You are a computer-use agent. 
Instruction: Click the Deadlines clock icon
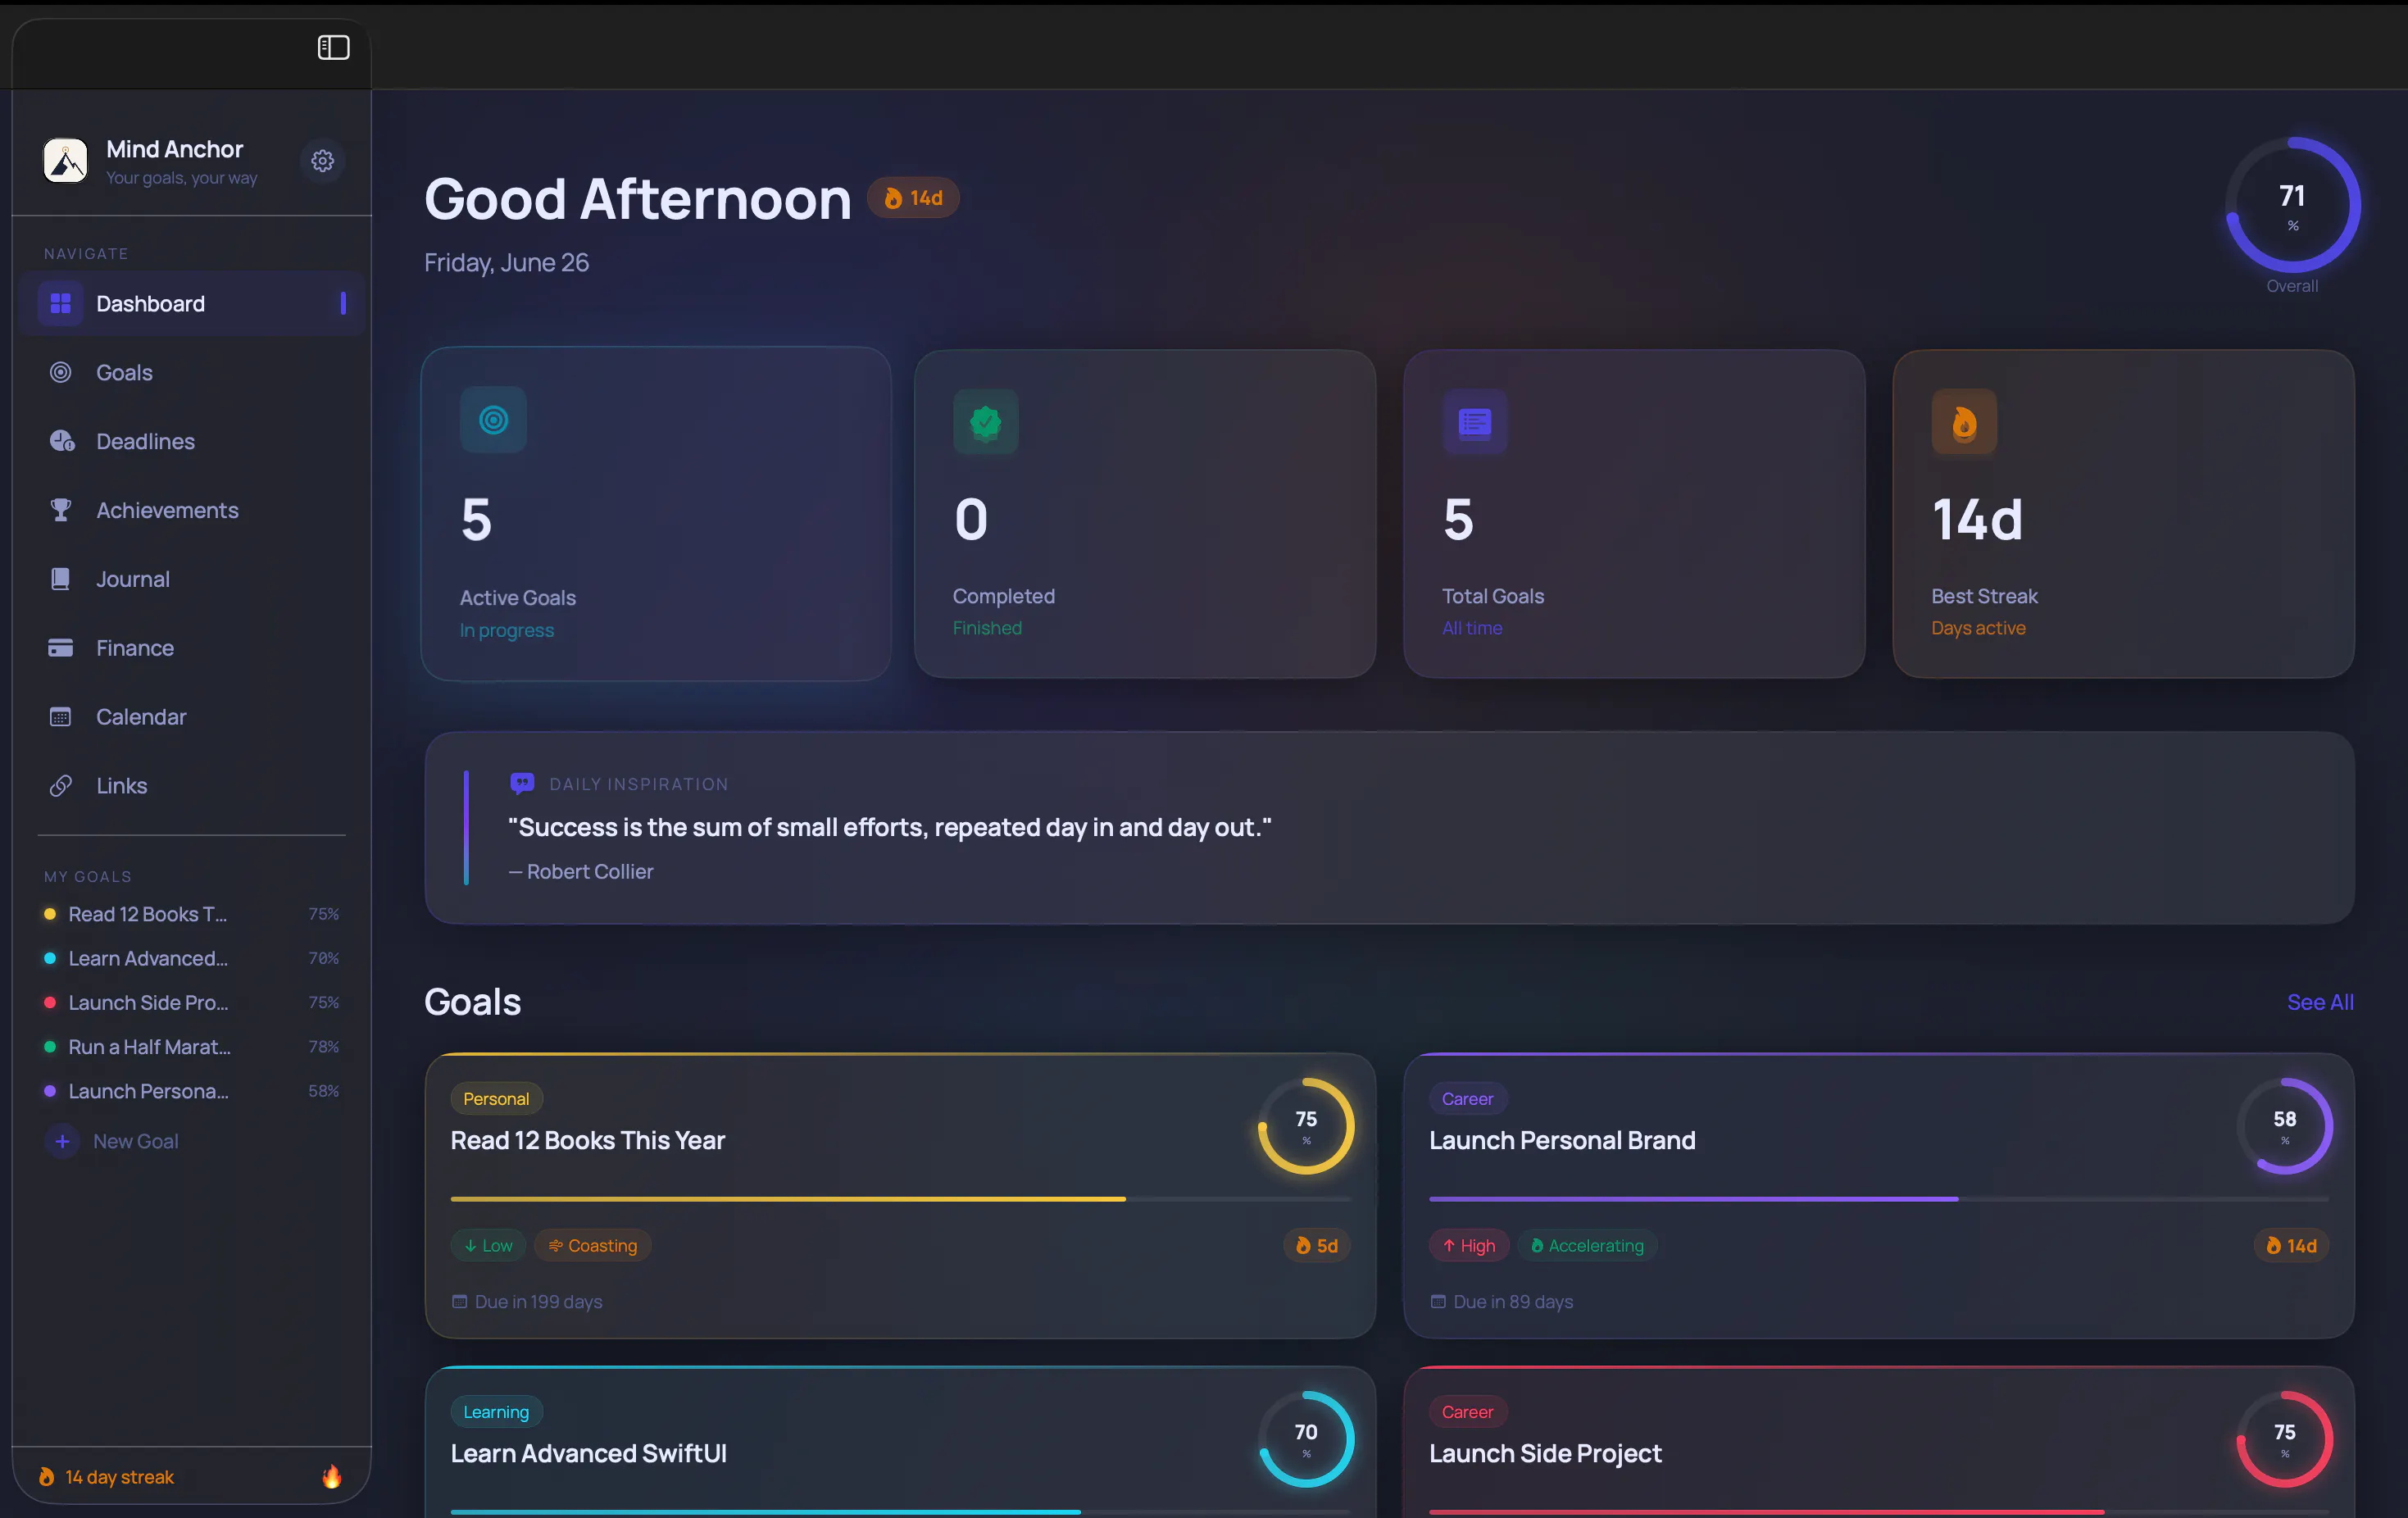[62, 441]
